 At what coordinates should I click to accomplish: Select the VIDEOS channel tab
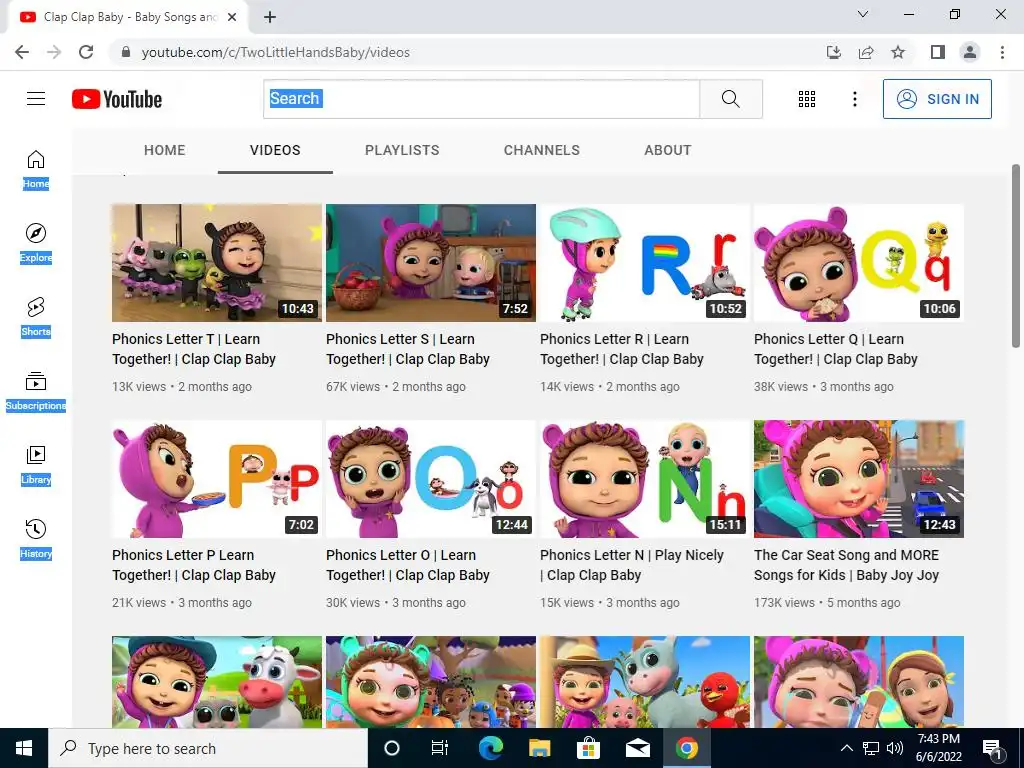275,150
